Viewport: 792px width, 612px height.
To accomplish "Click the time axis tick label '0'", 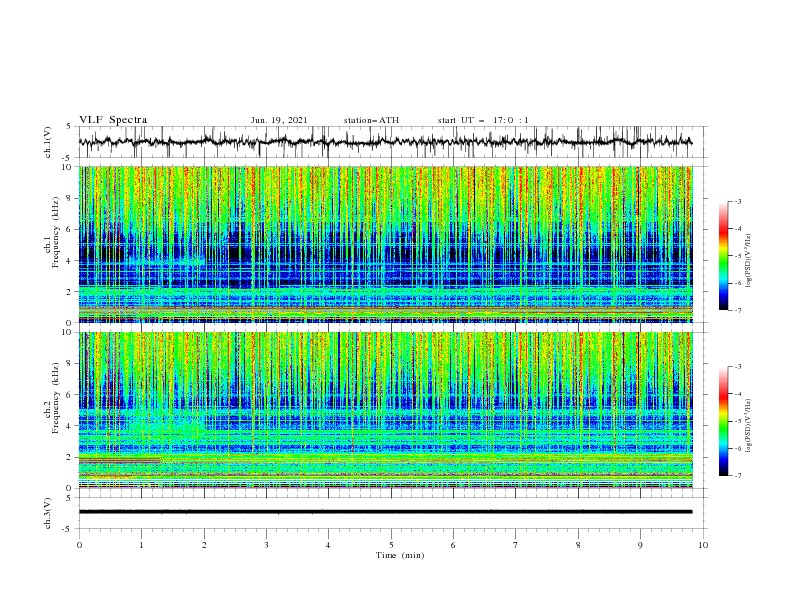I will click(79, 545).
